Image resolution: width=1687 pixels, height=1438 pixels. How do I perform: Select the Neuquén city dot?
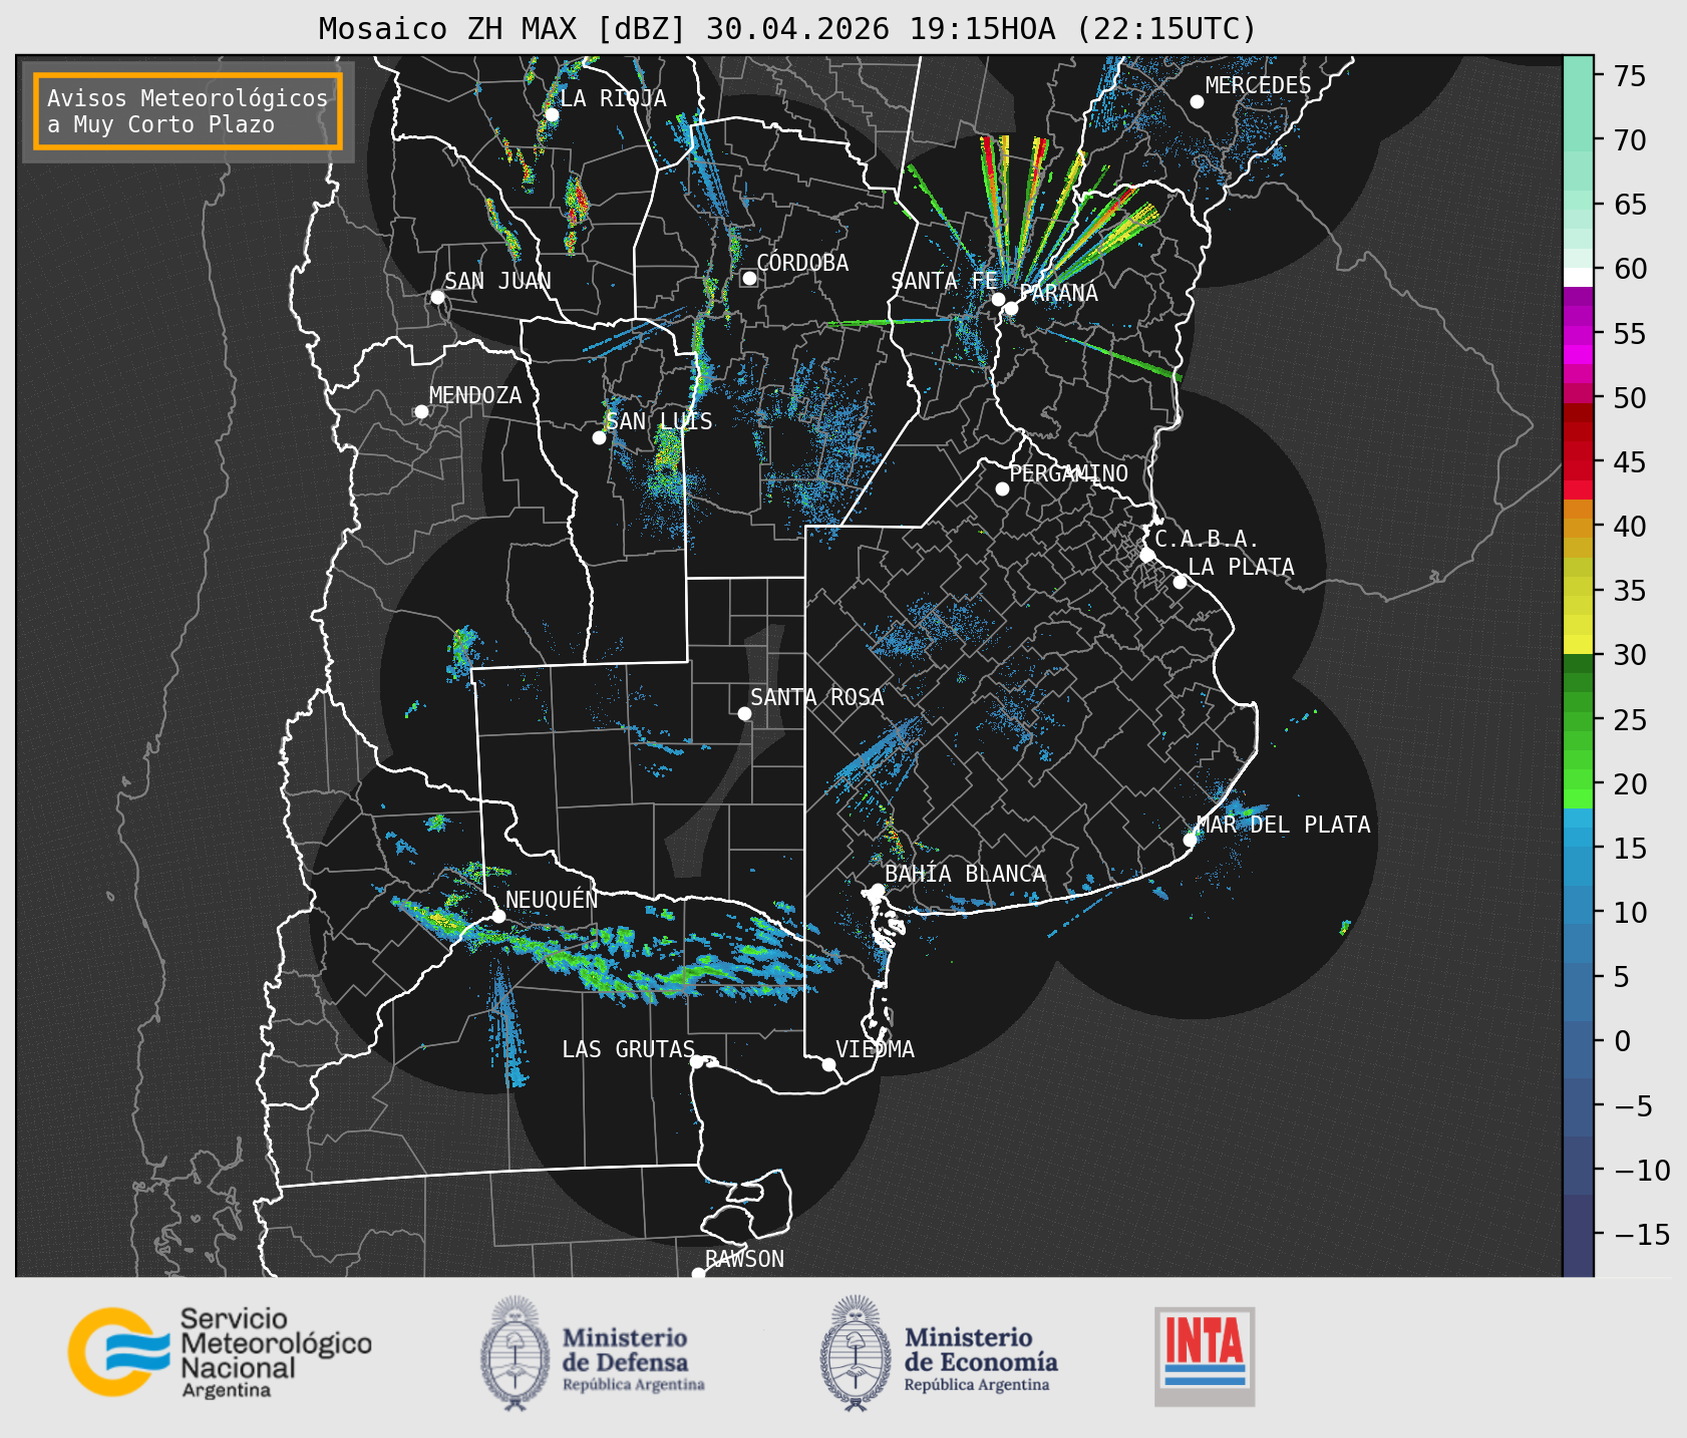[x=498, y=916]
